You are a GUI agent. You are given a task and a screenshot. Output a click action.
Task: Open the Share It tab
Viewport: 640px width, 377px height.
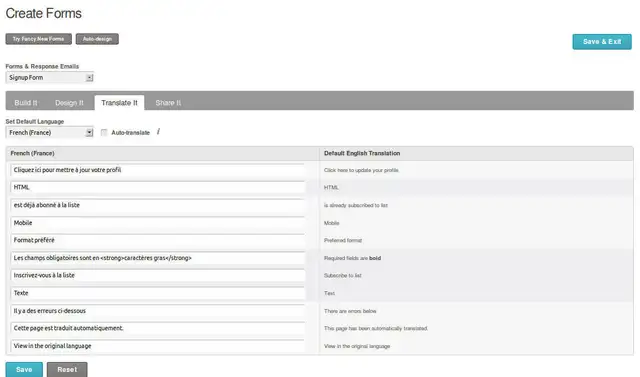[168, 103]
